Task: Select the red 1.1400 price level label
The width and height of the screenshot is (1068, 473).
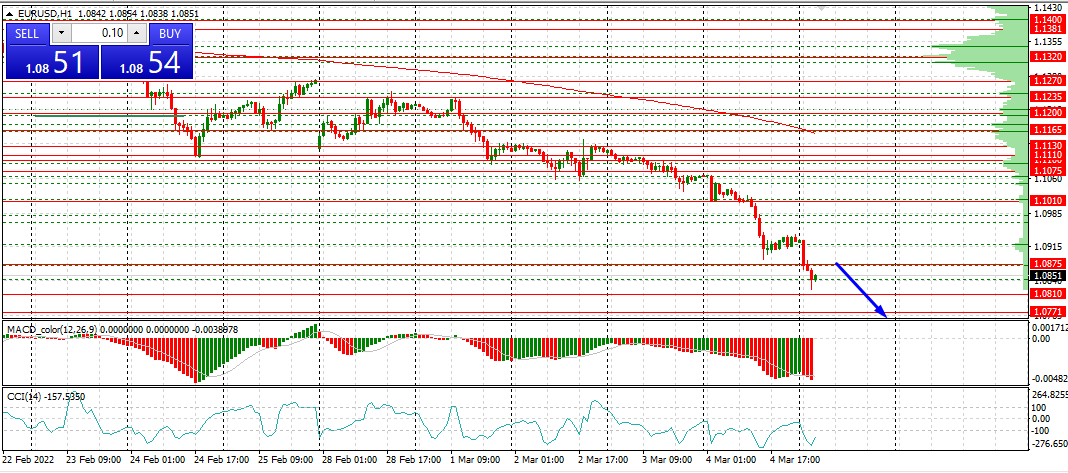Action: (1047, 20)
